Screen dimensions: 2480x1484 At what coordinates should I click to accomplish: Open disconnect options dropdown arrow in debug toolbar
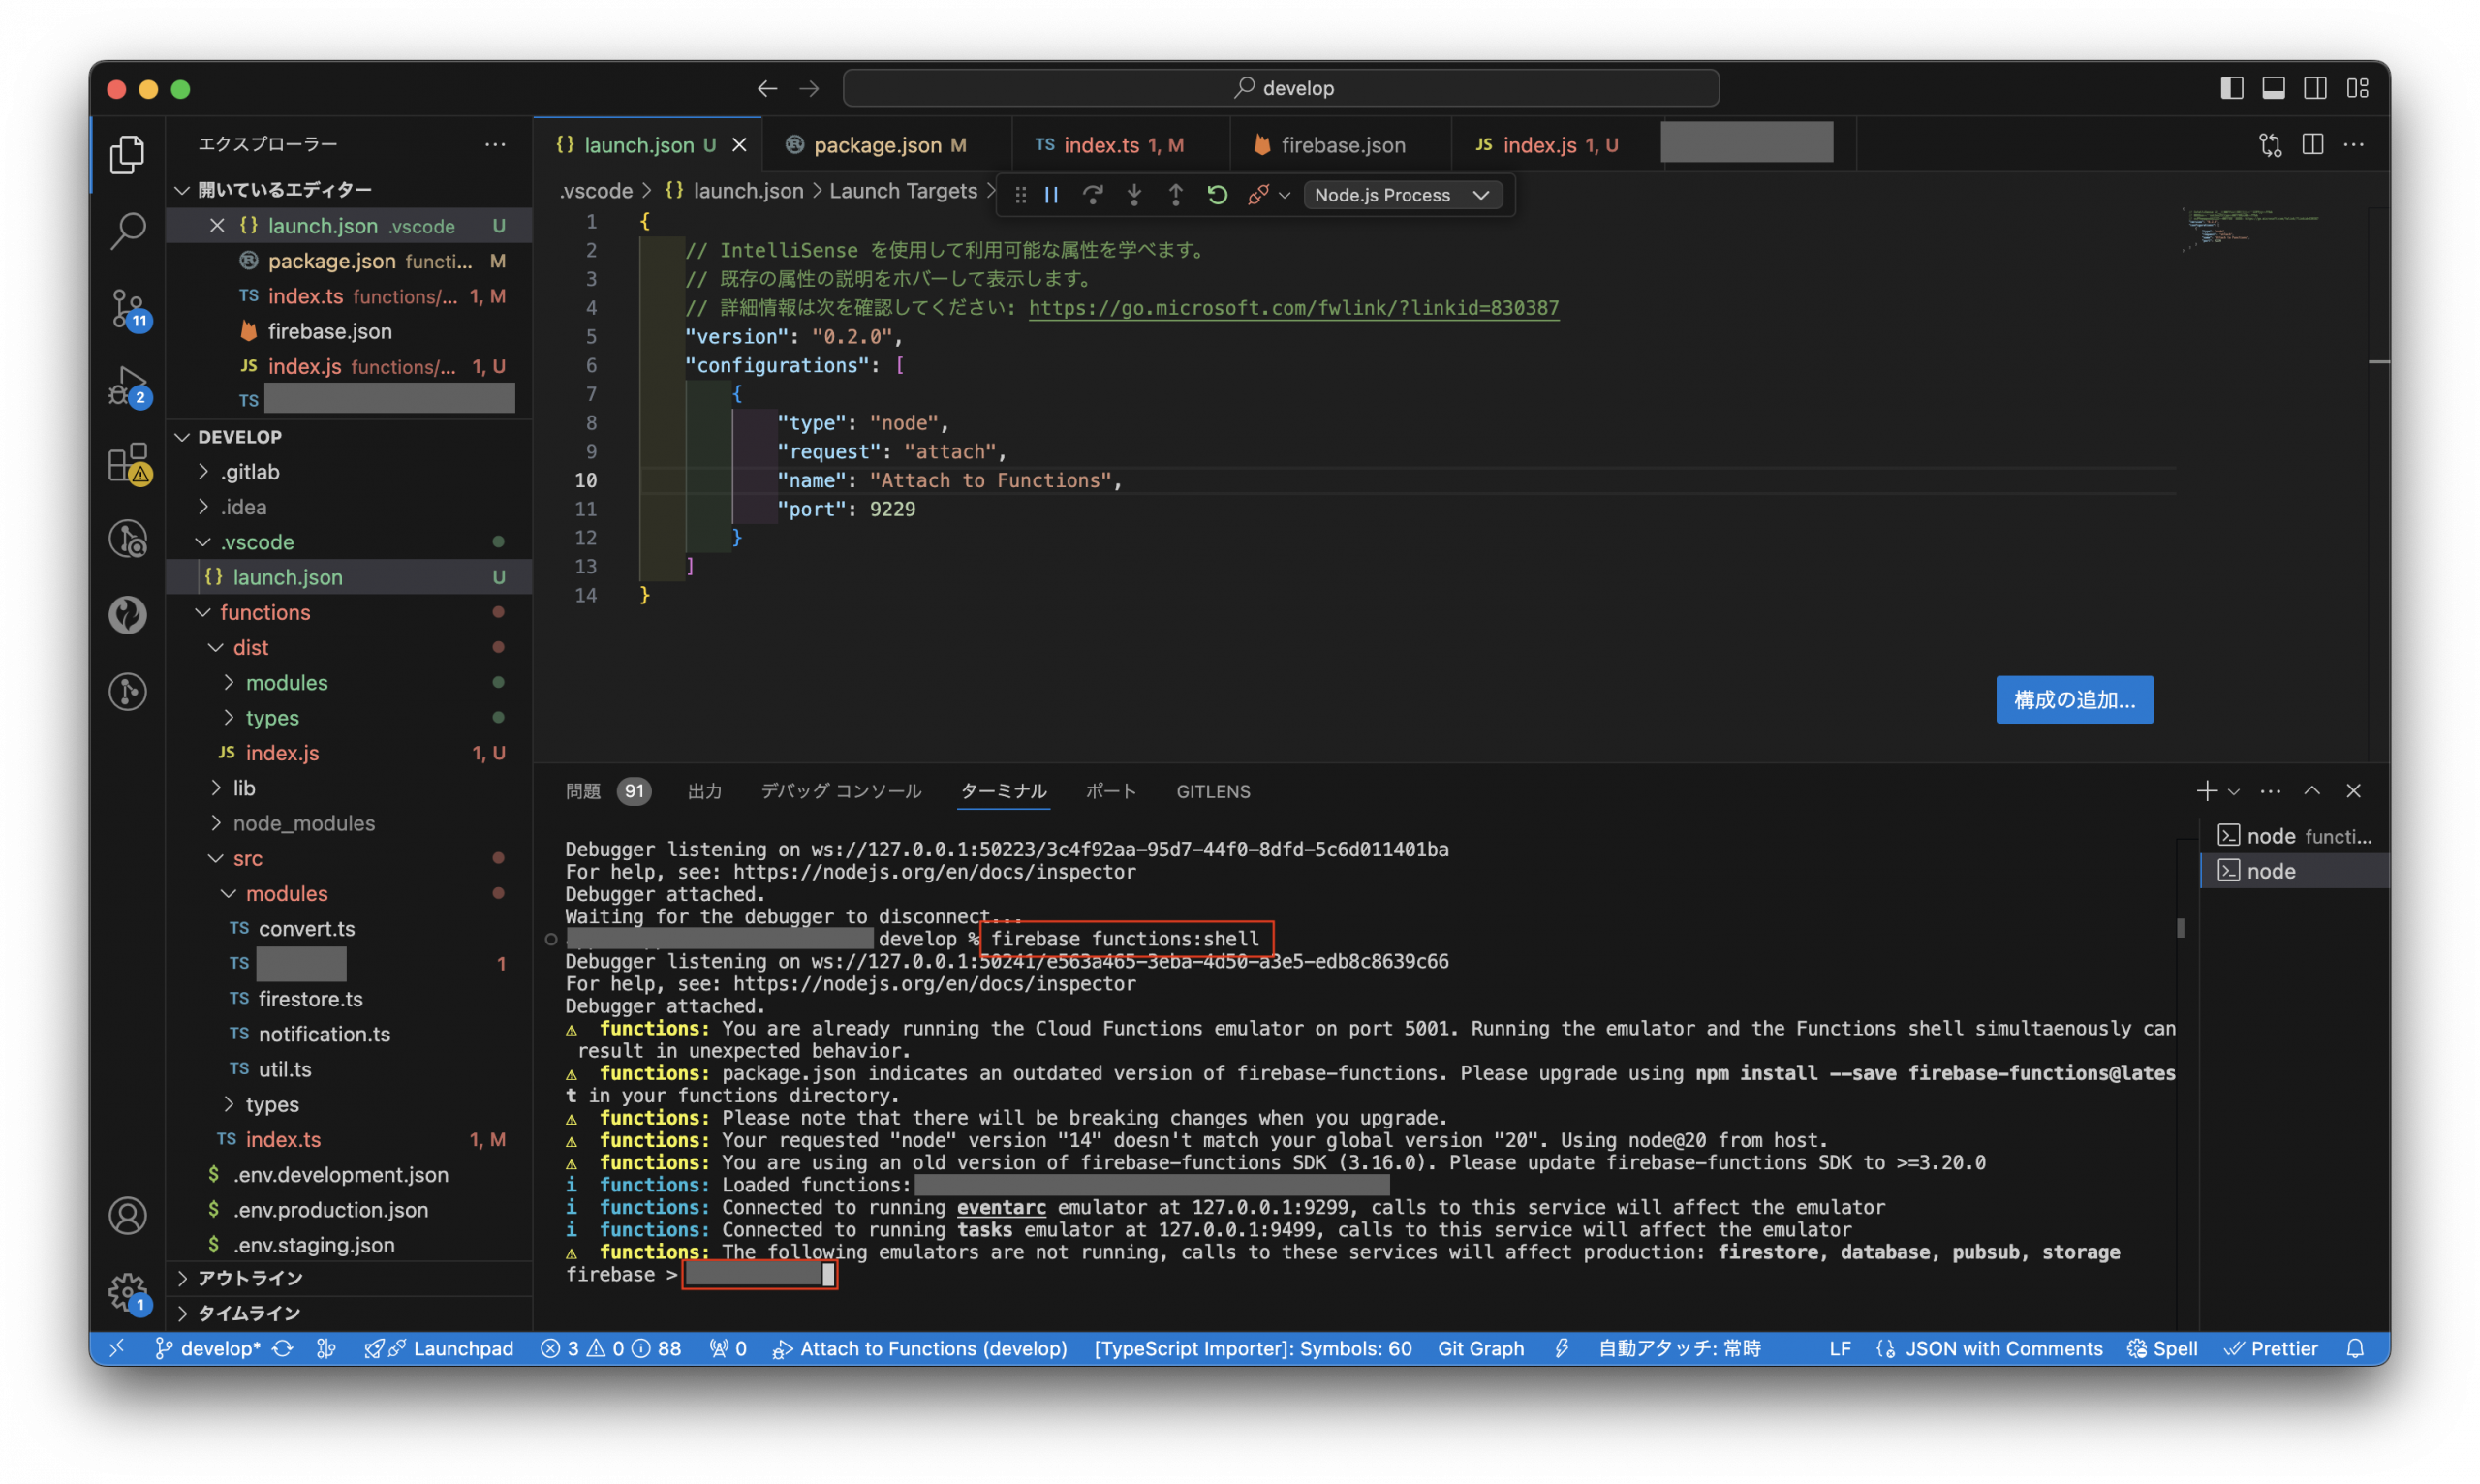[1285, 196]
